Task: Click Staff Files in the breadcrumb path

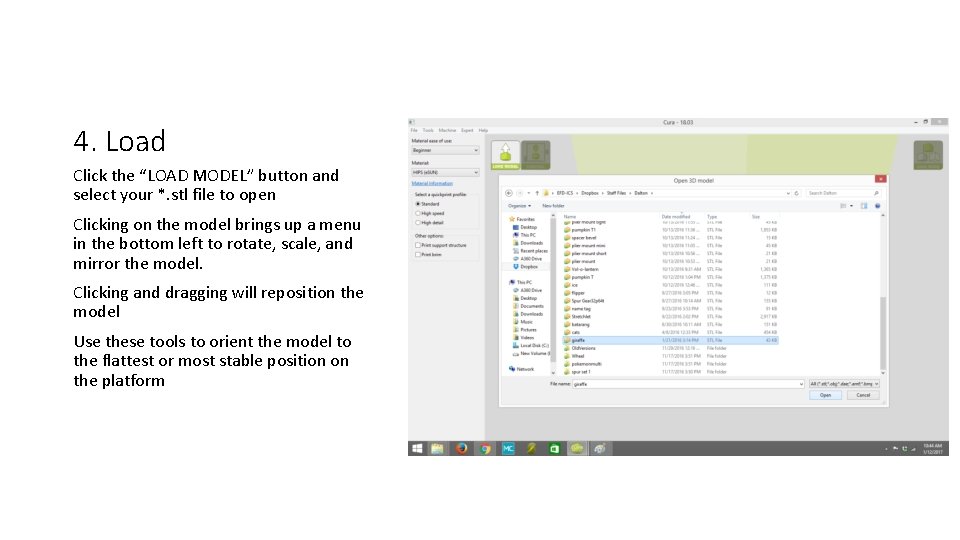Action: click(616, 193)
